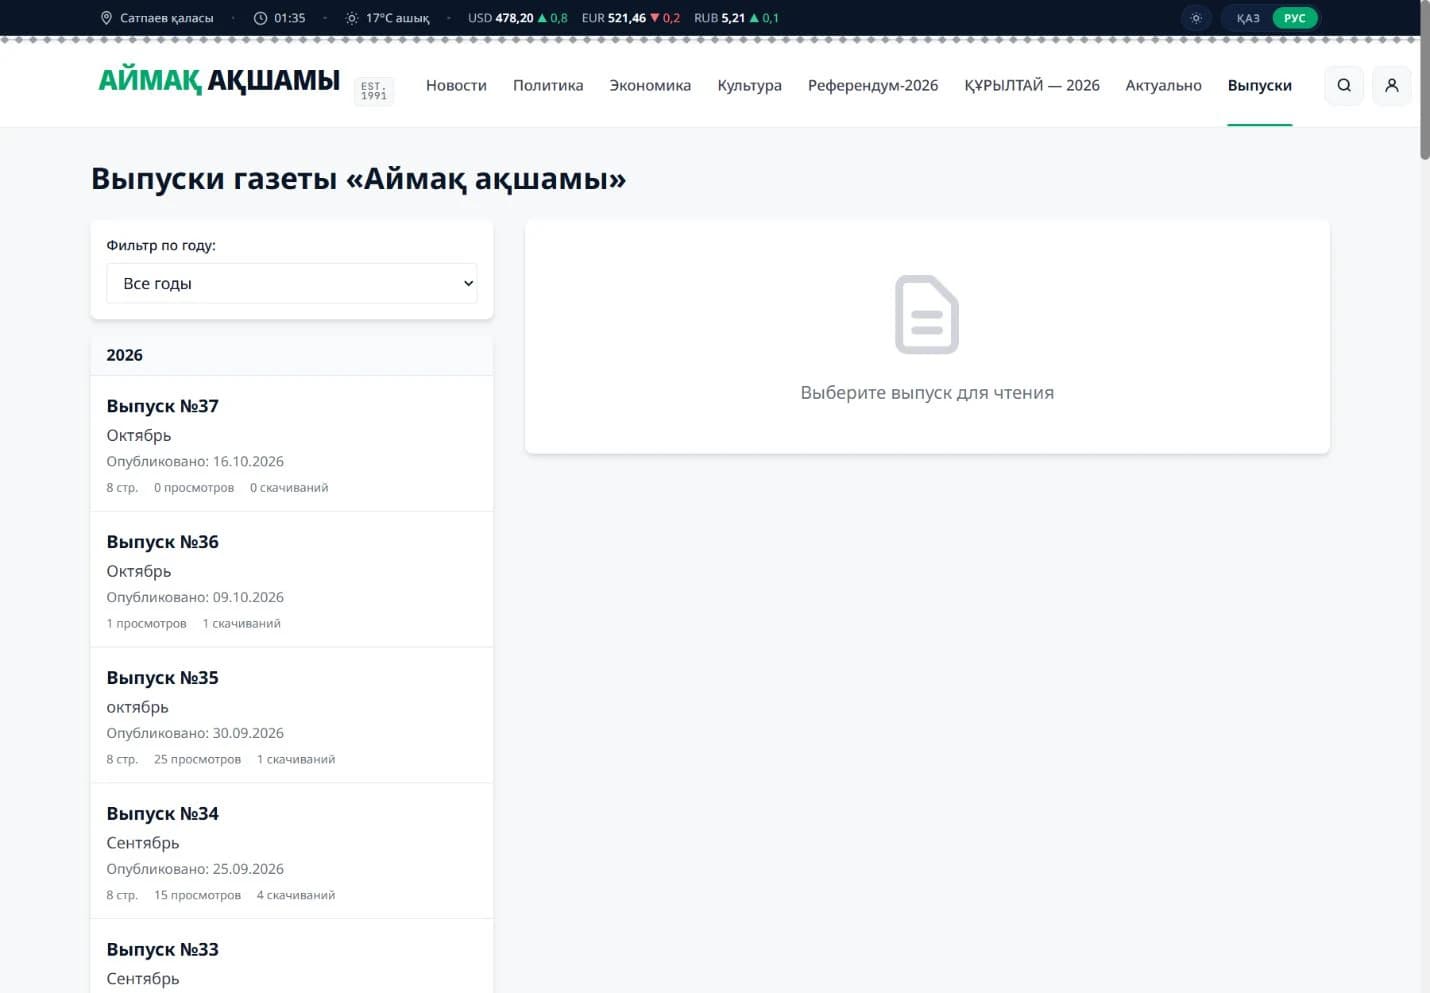Viewport: 1430px width, 993px height.
Task: Open Выпуск №35 issue
Action: pyautogui.click(x=292, y=716)
